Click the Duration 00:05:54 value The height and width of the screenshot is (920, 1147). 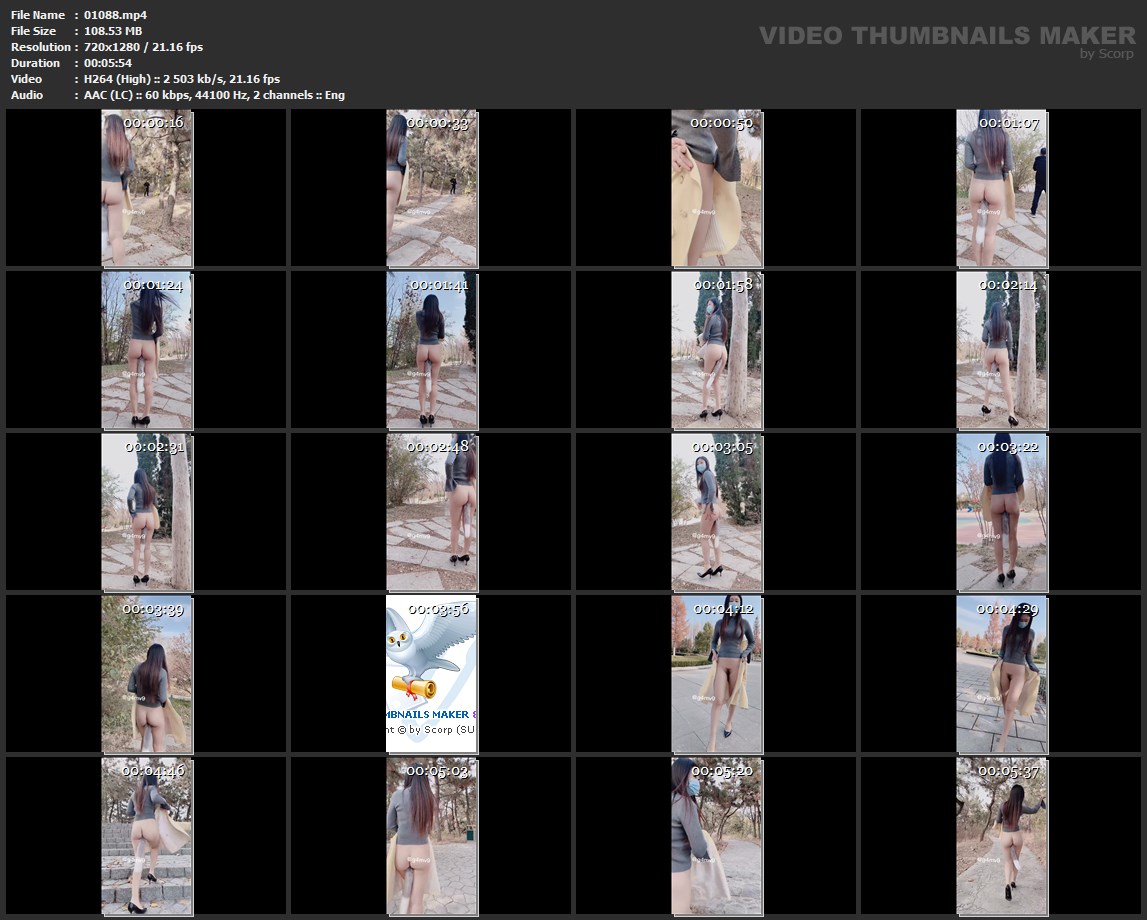tap(108, 63)
